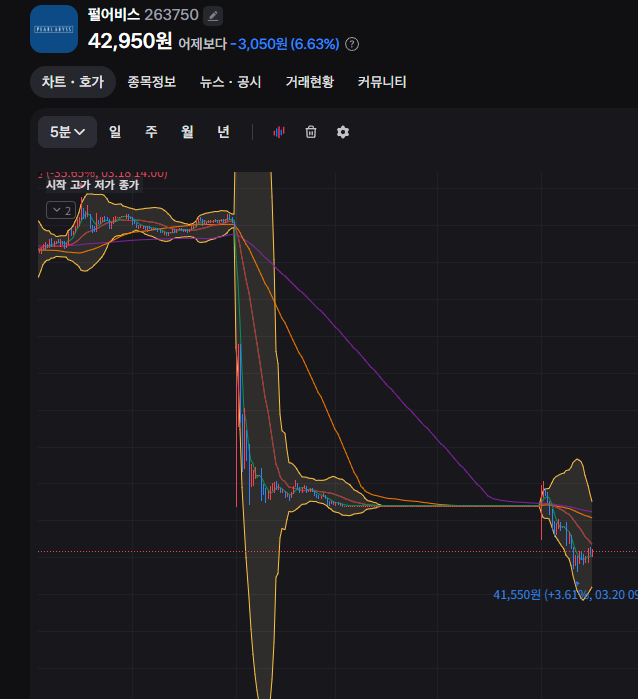Click the 42,950원 current price text
This screenshot has width=638, height=699.
130,41
